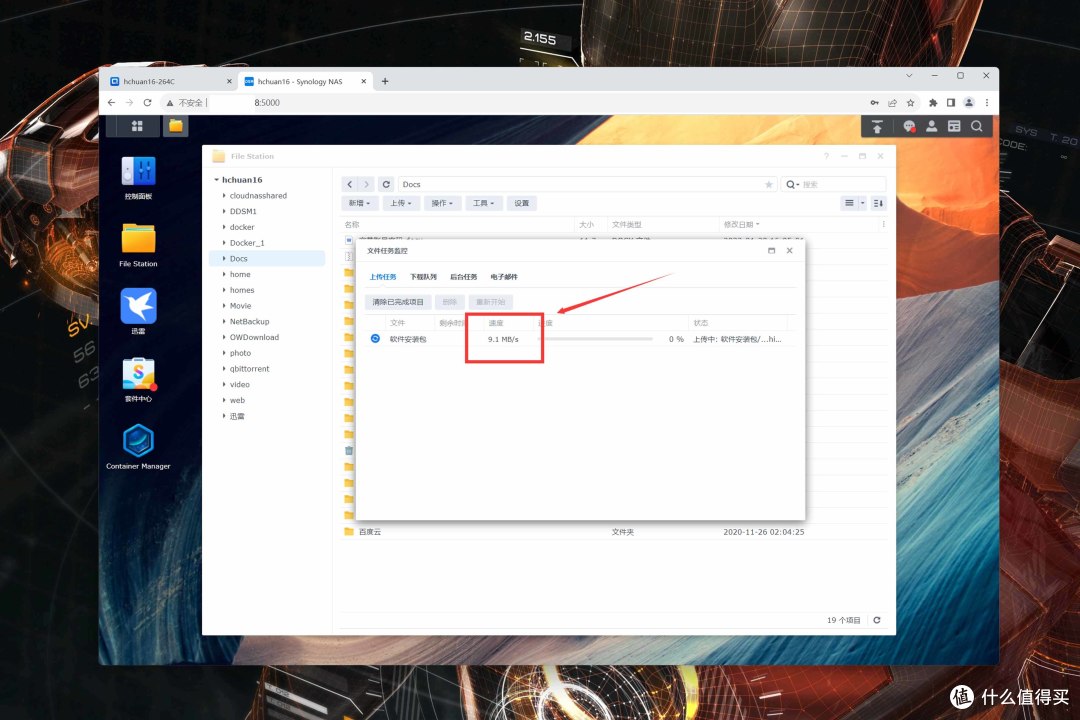Open the 上传 dropdown menu
Viewport: 1080px width, 720px height.
(400, 203)
